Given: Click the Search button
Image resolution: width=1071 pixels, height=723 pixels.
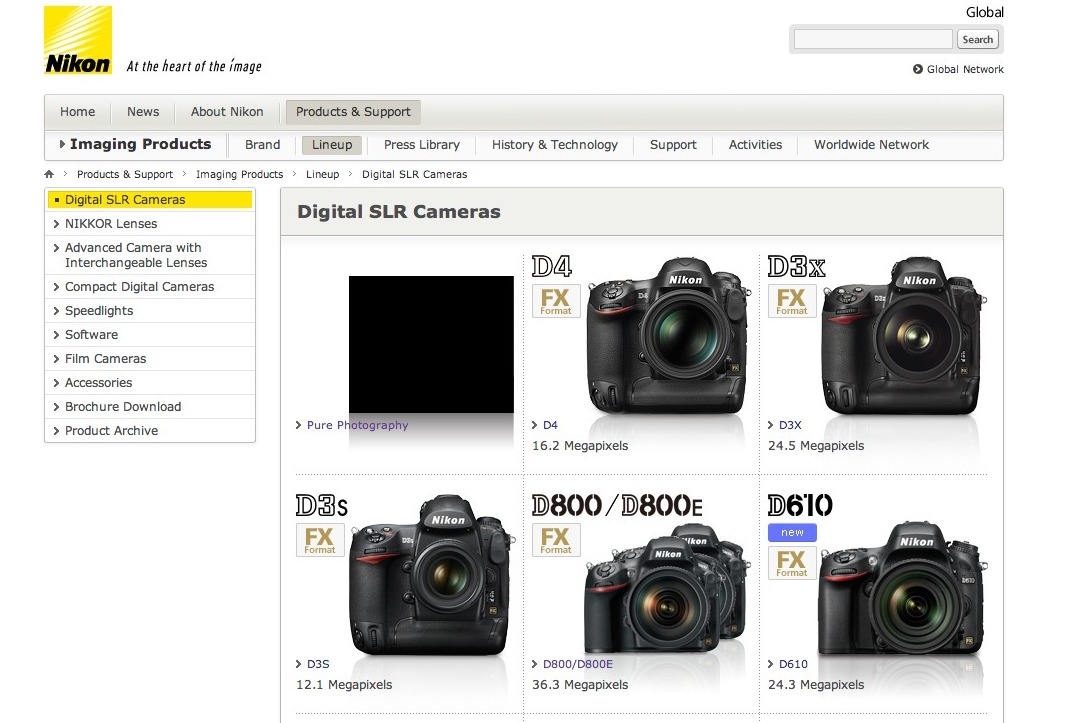Looking at the screenshot, I should [x=977, y=39].
